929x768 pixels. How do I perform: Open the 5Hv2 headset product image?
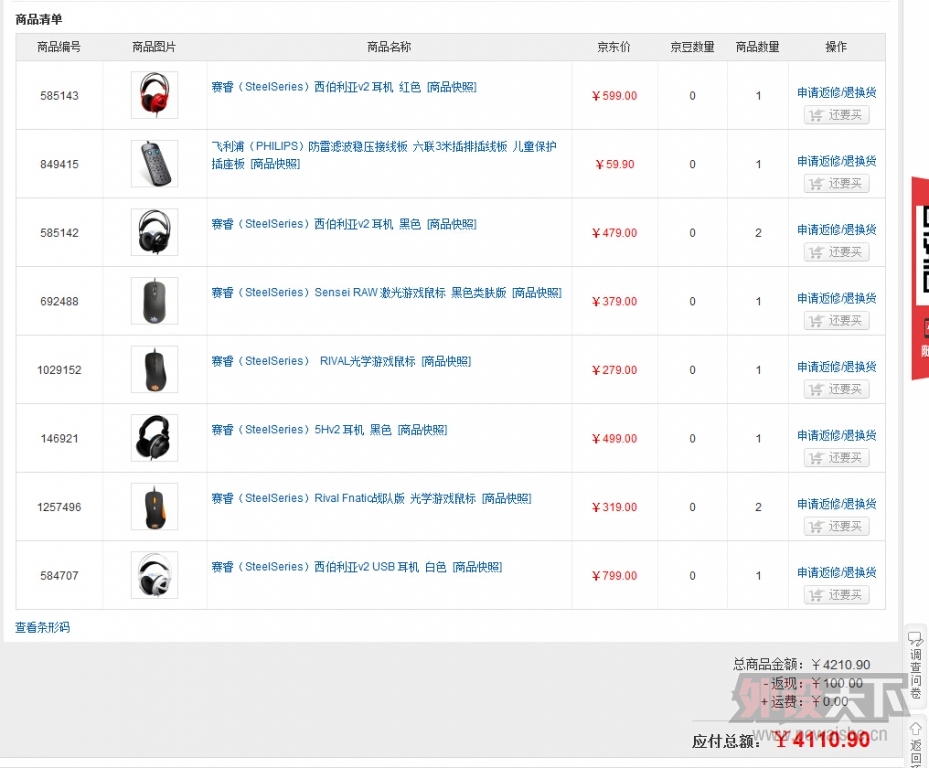154,439
